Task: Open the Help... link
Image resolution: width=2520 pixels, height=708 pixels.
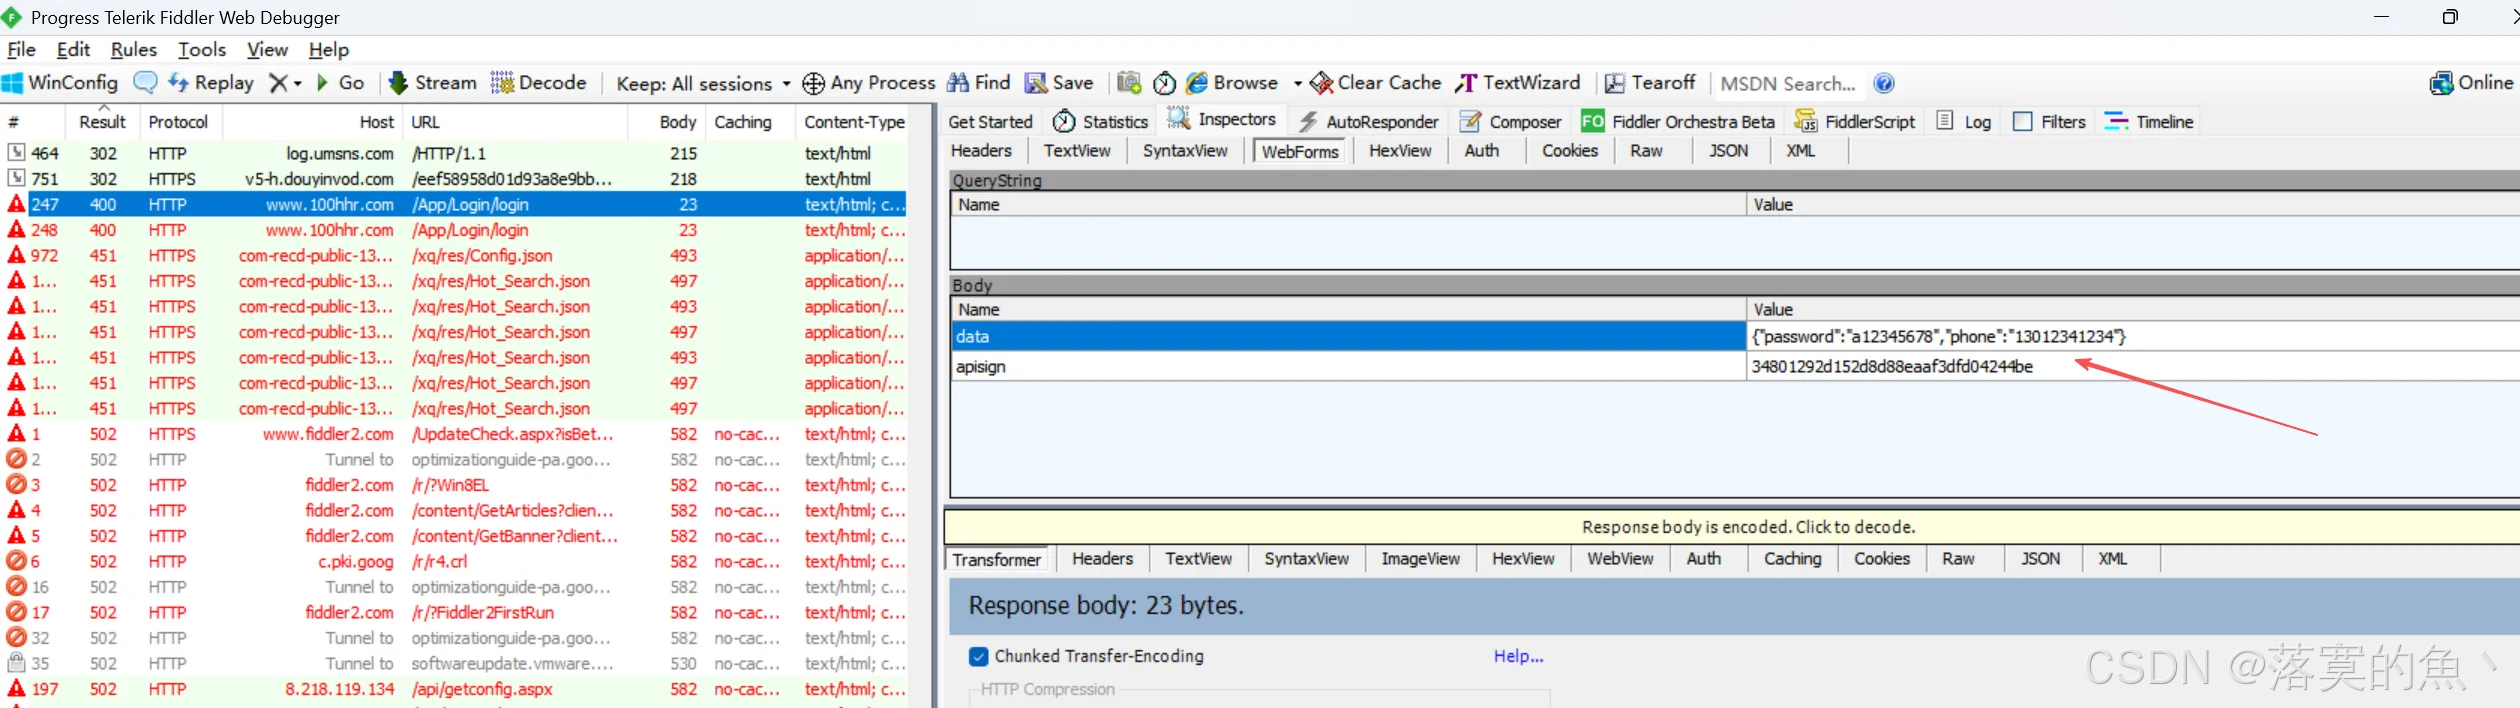Action: [x=1518, y=657]
